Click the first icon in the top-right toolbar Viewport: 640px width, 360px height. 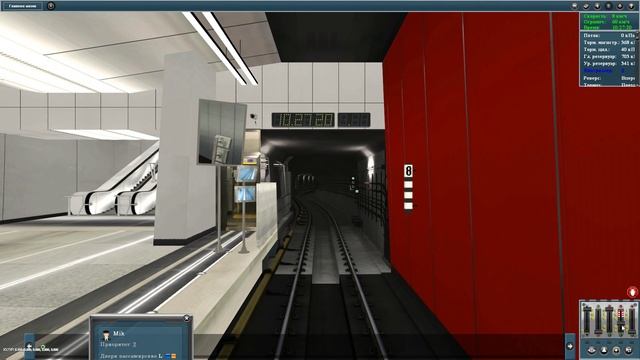[575, 6]
